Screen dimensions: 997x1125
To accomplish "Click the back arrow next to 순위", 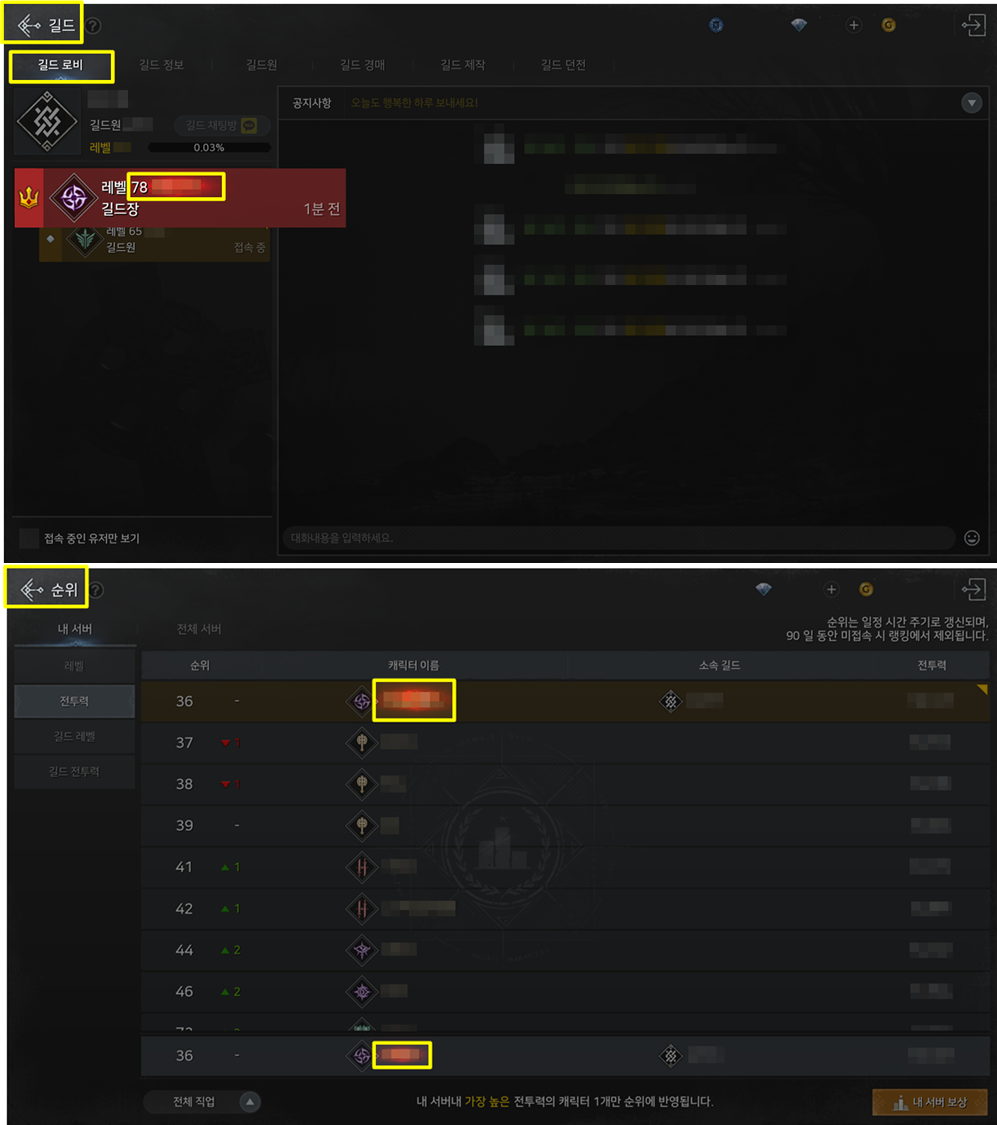I will tap(31, 590).
